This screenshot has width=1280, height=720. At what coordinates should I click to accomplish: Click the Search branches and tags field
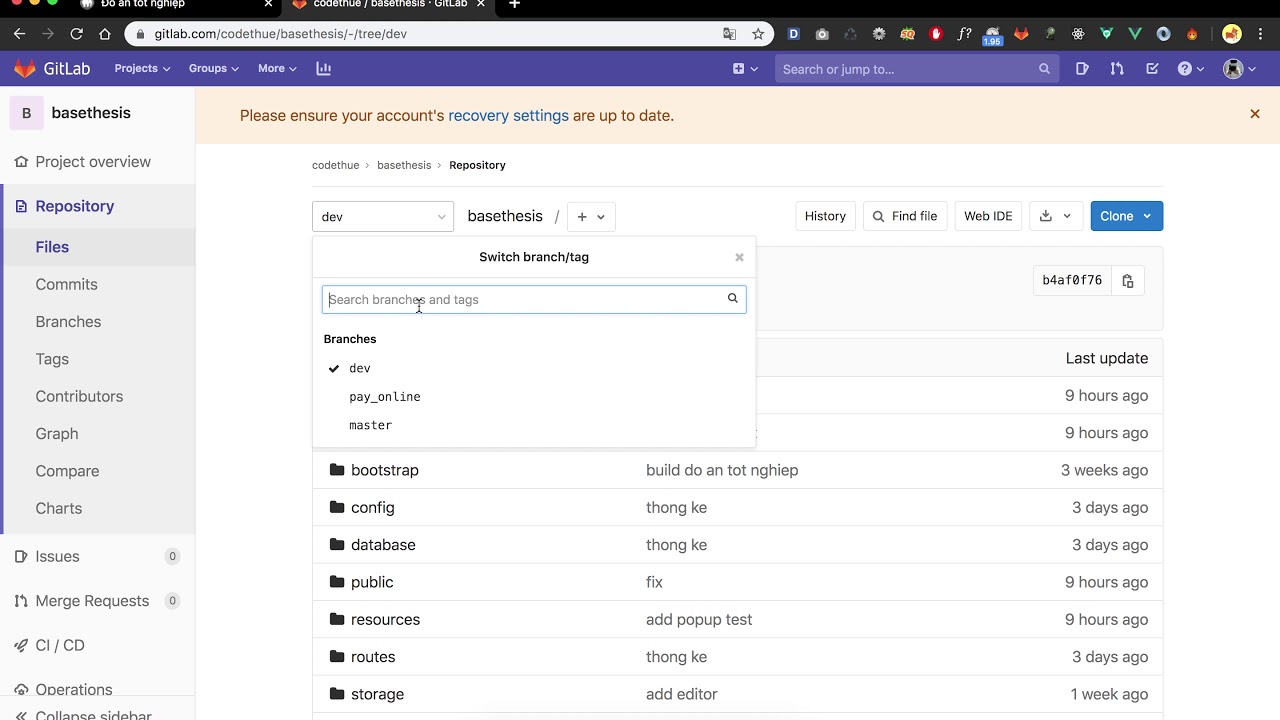pos(534,299)
